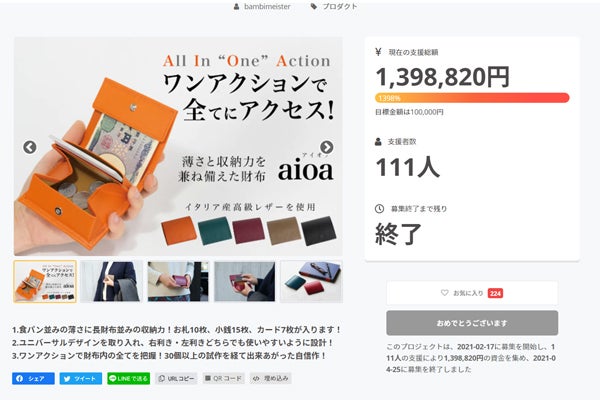Share project on Facebook (シェア)
600x400 pixels.
(33, 379)
